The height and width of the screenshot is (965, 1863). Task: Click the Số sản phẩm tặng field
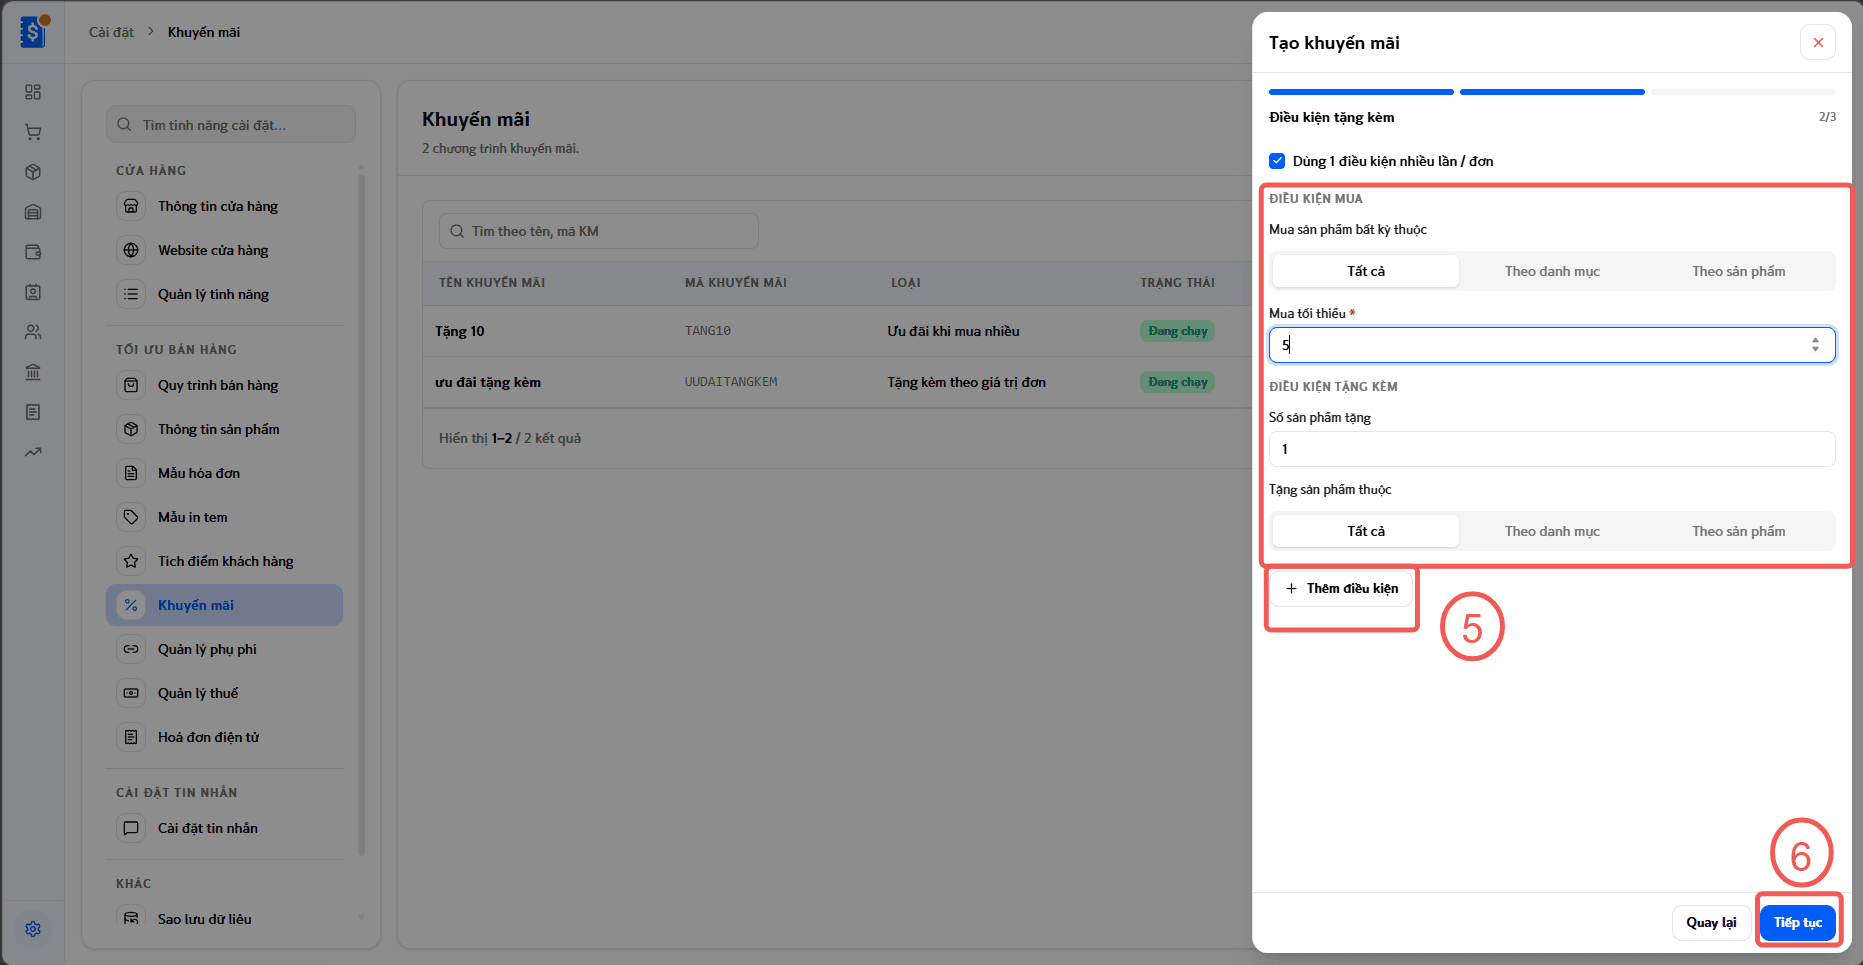(1552, 449)
